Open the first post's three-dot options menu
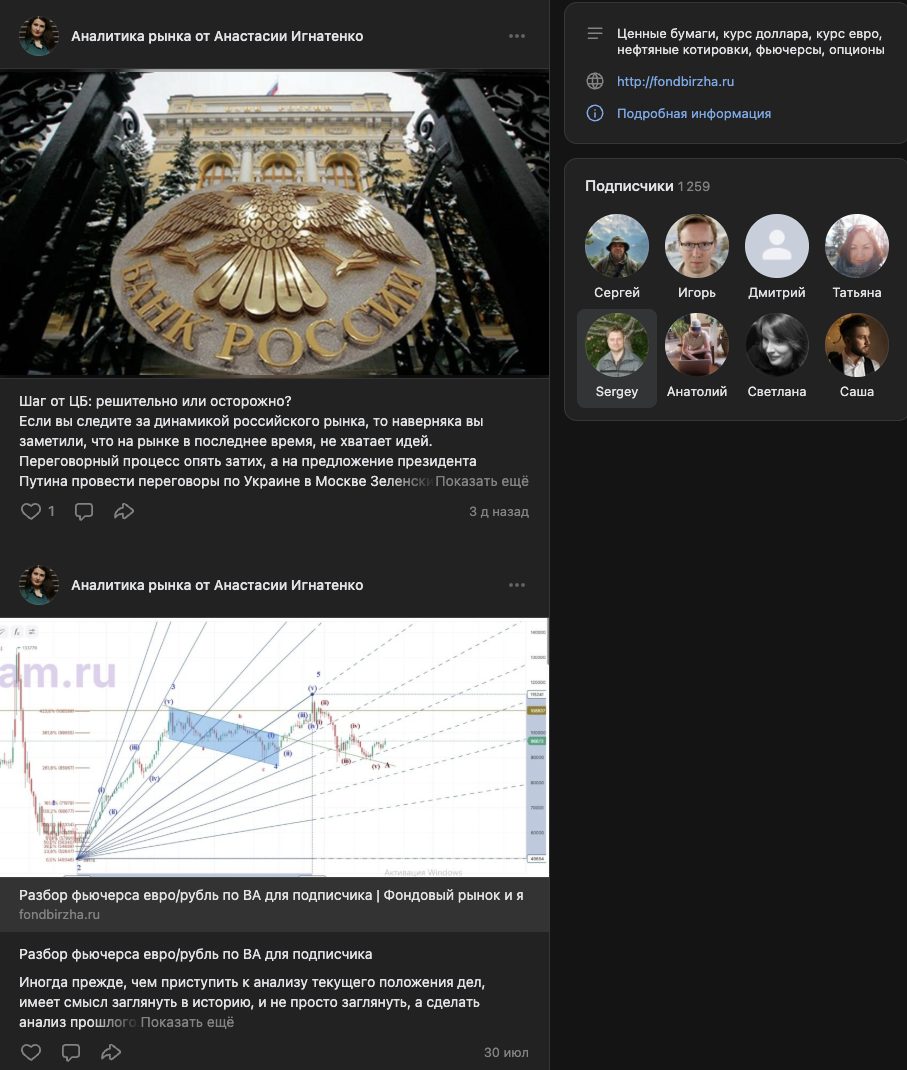 click(517, 35)
